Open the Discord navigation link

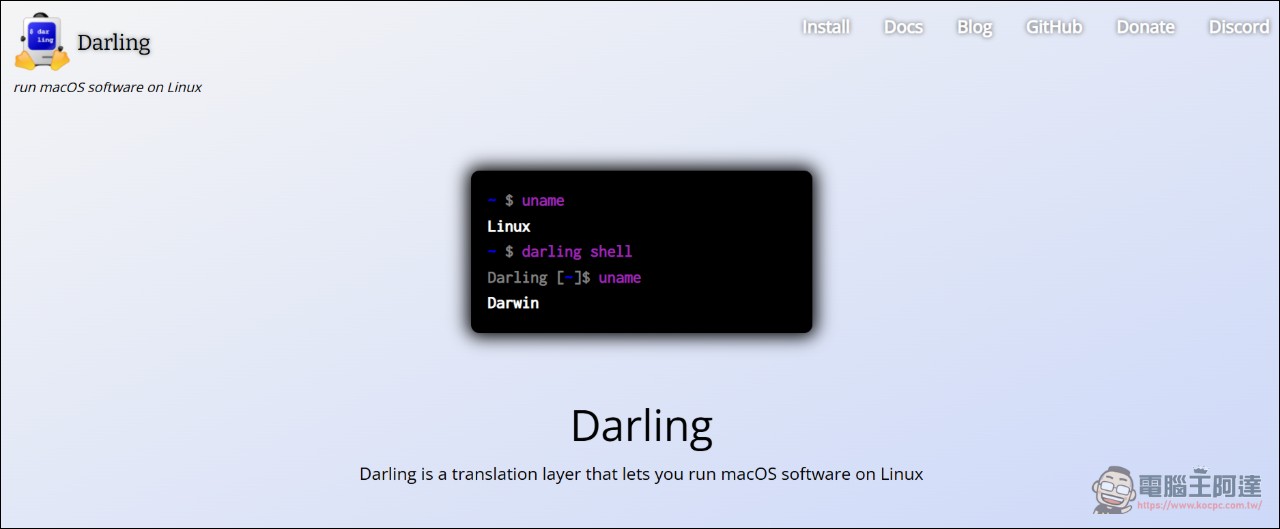1239,27
